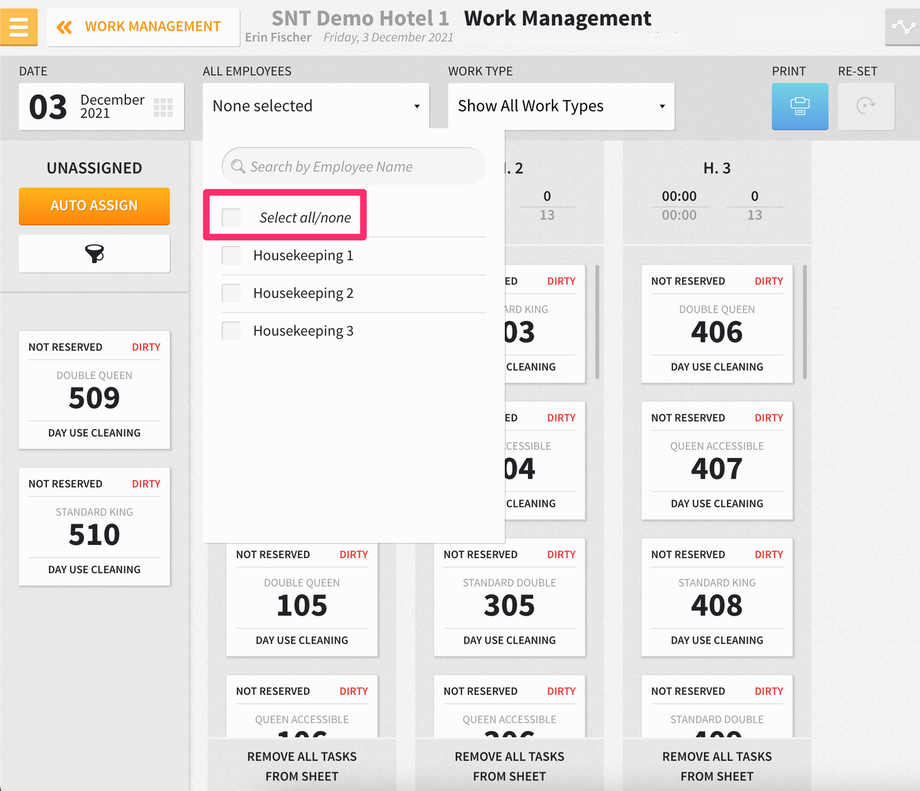Click the Erin Fischer user name

pos(278,37)
